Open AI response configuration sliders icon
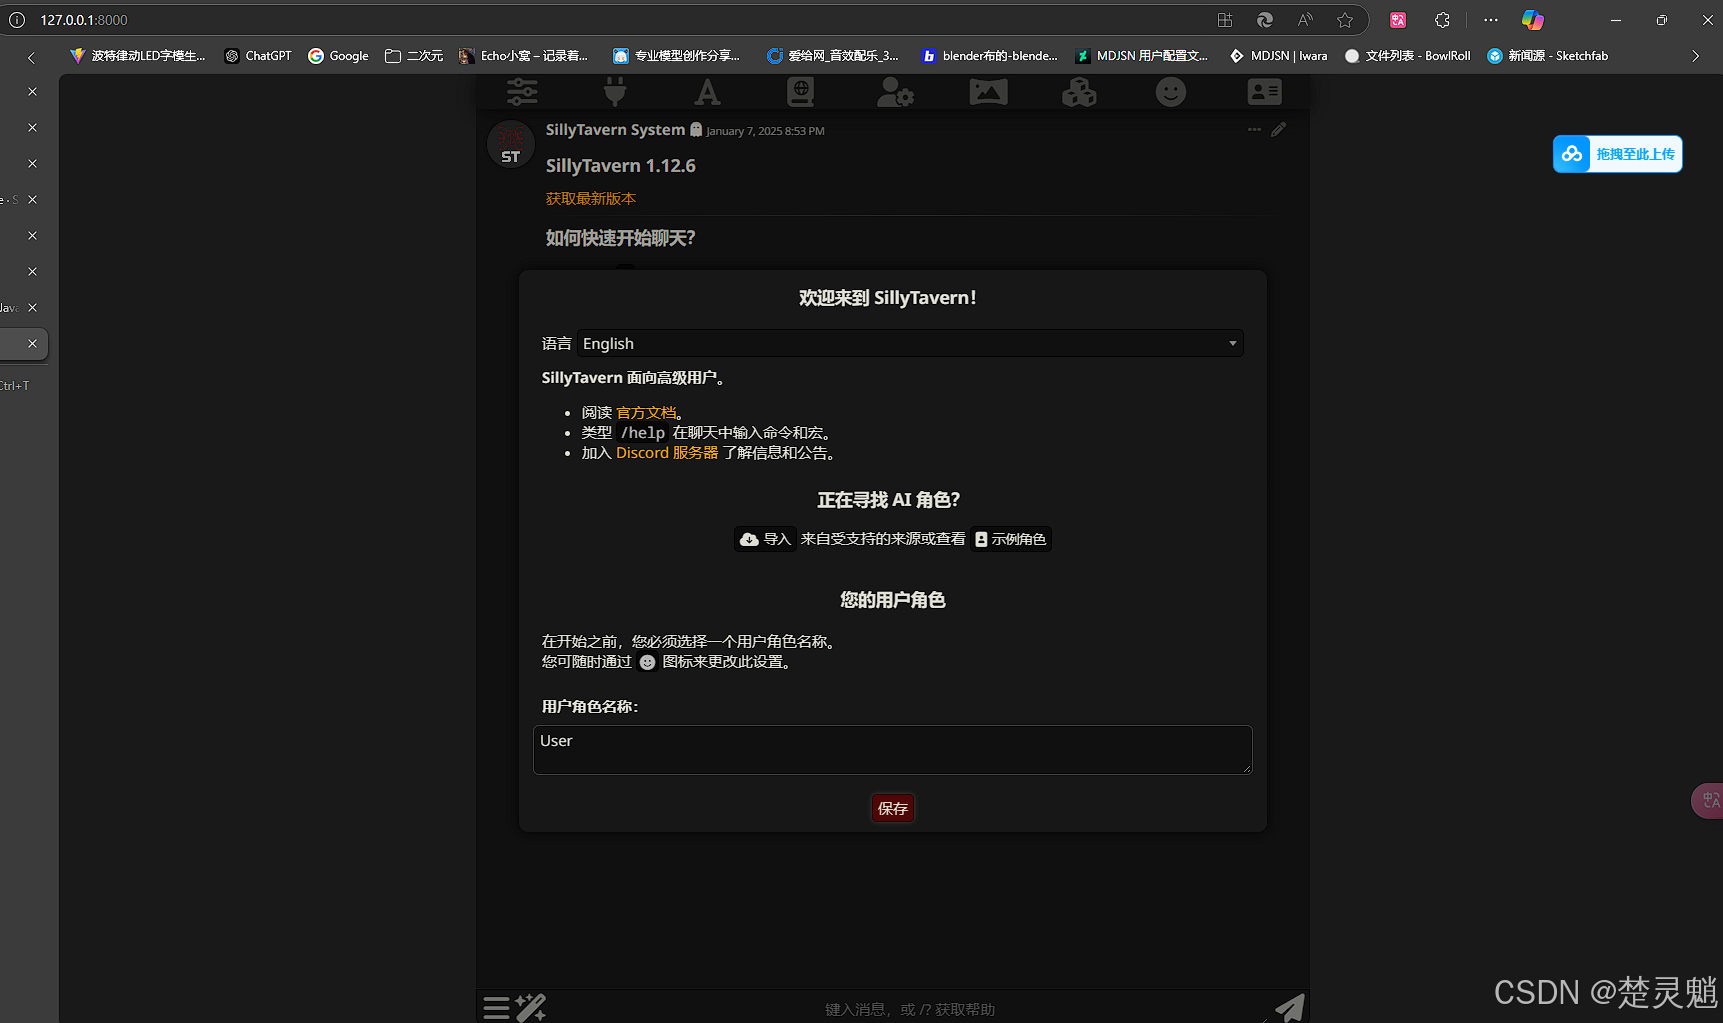Viewport: 1723px width, 1023px height. click(522, 92)
